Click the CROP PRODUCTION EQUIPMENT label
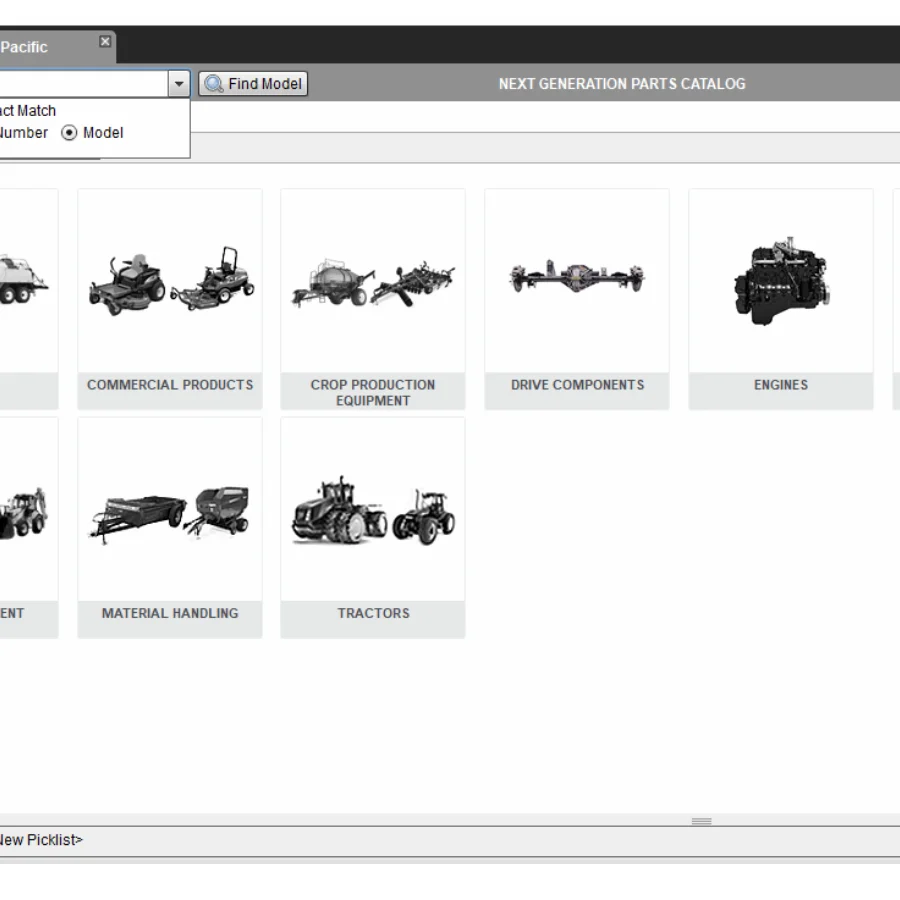Image resolution: width=900 pixels, height=900 pixels. 373,393
